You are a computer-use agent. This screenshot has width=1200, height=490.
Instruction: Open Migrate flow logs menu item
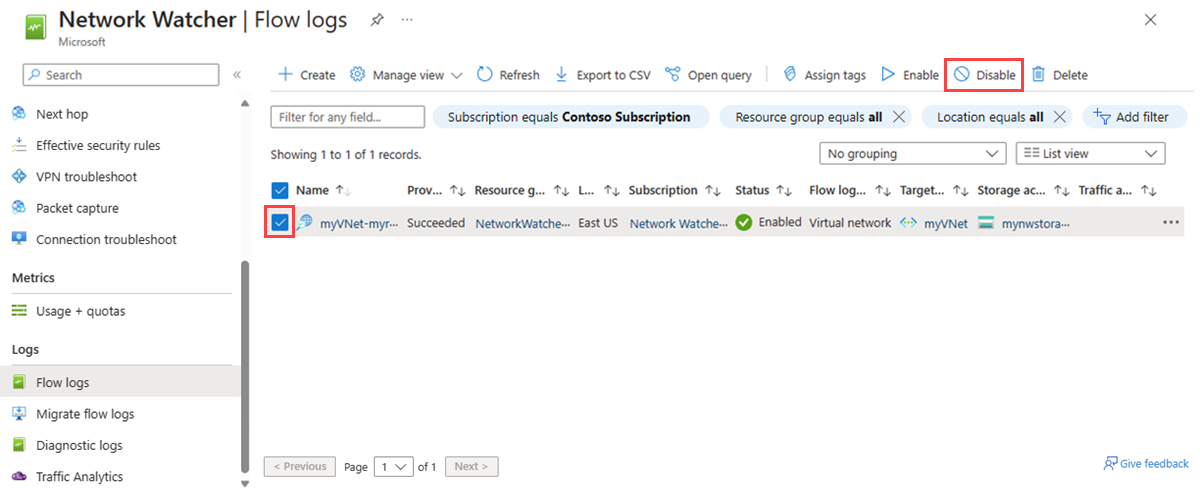[x=85, y=414]
